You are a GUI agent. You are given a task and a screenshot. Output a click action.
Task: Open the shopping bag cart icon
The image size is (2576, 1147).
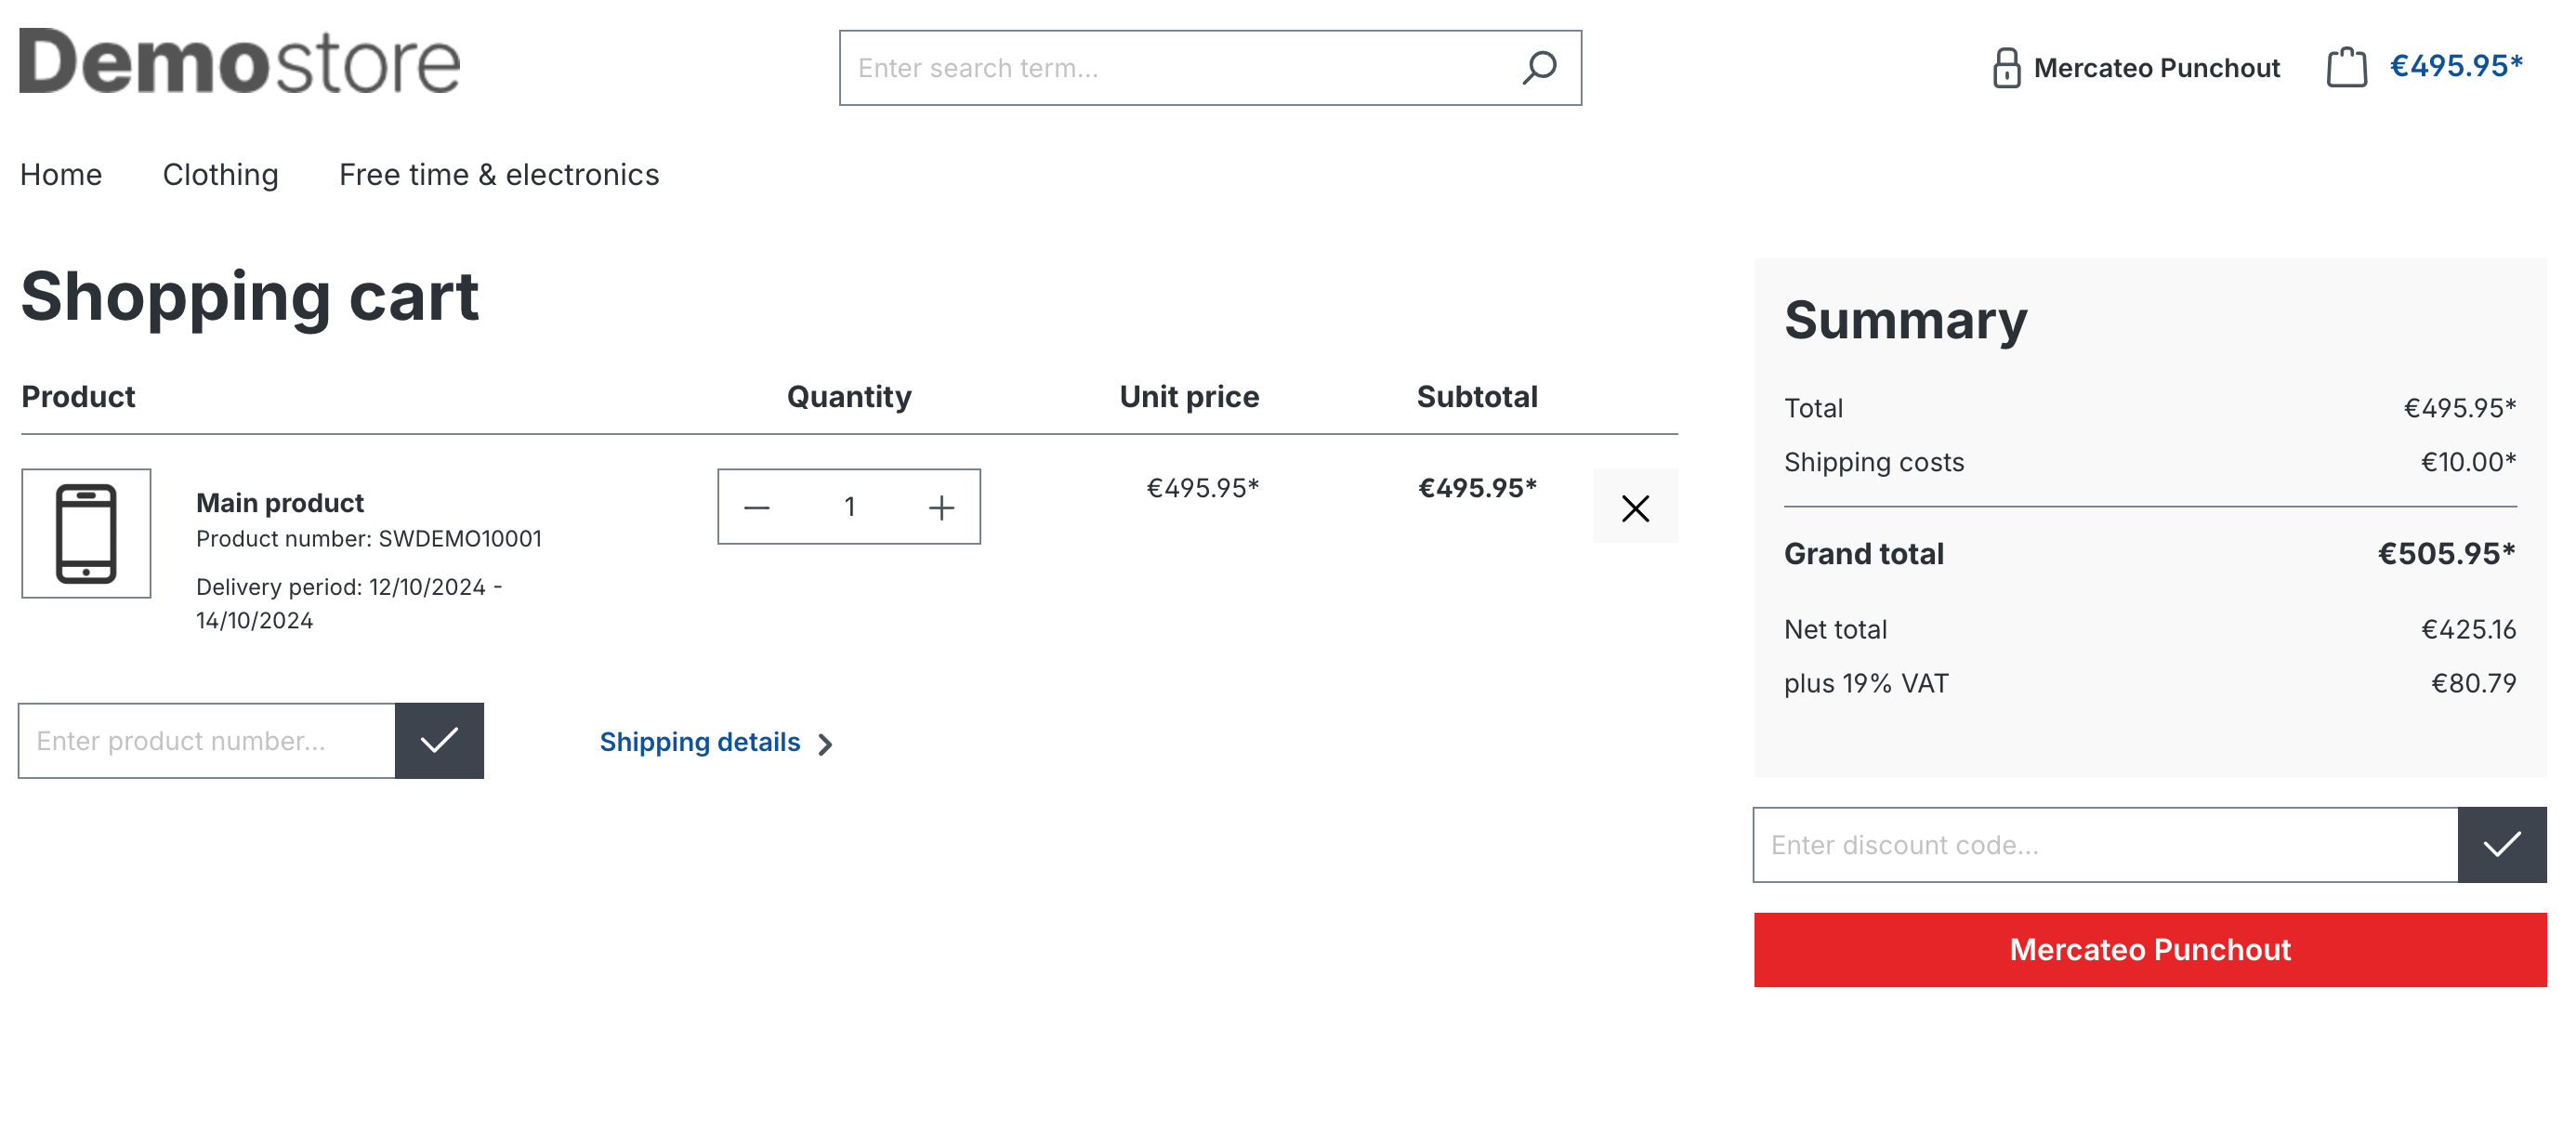tap(2346, 67)
